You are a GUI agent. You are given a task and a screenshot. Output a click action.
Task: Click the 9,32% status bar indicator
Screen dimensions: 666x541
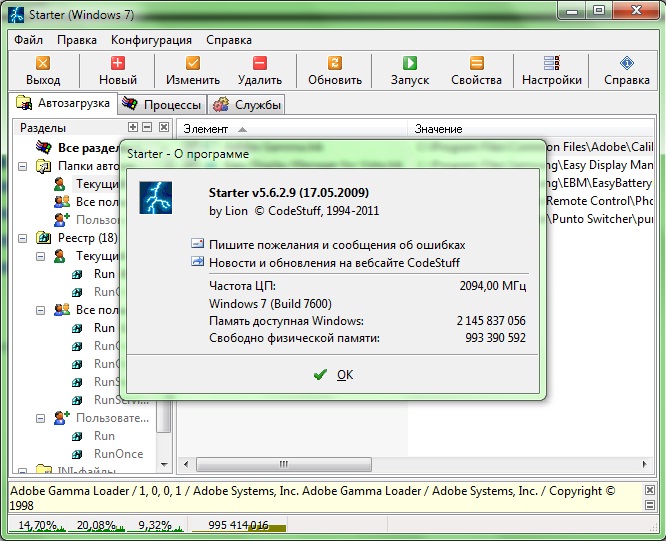[155, 525]
